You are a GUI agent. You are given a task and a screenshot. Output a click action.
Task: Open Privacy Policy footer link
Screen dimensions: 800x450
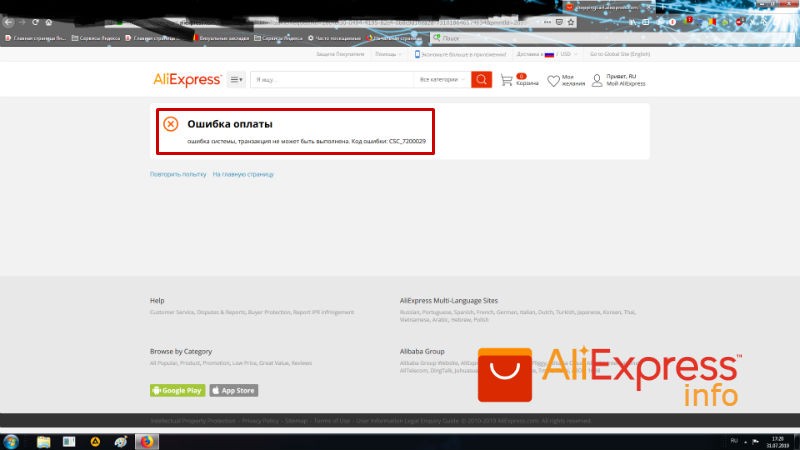coord(260,421)
